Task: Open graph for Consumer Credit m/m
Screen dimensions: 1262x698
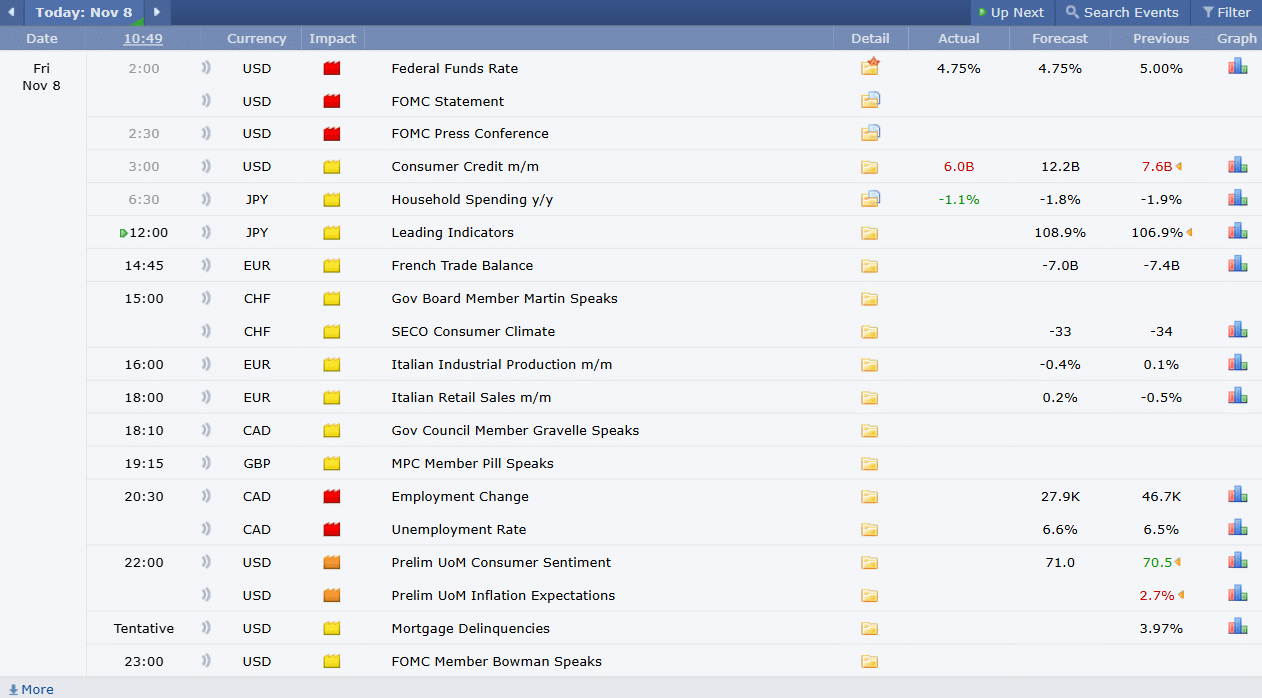Action: [1238, 165]
